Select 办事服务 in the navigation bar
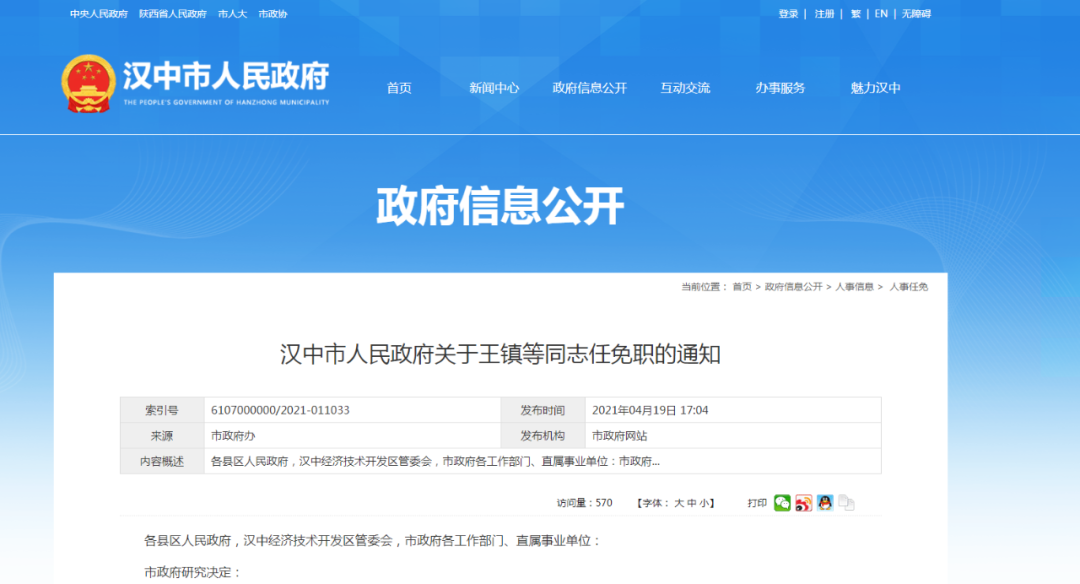1080x584 pixels. click(780, 88)
